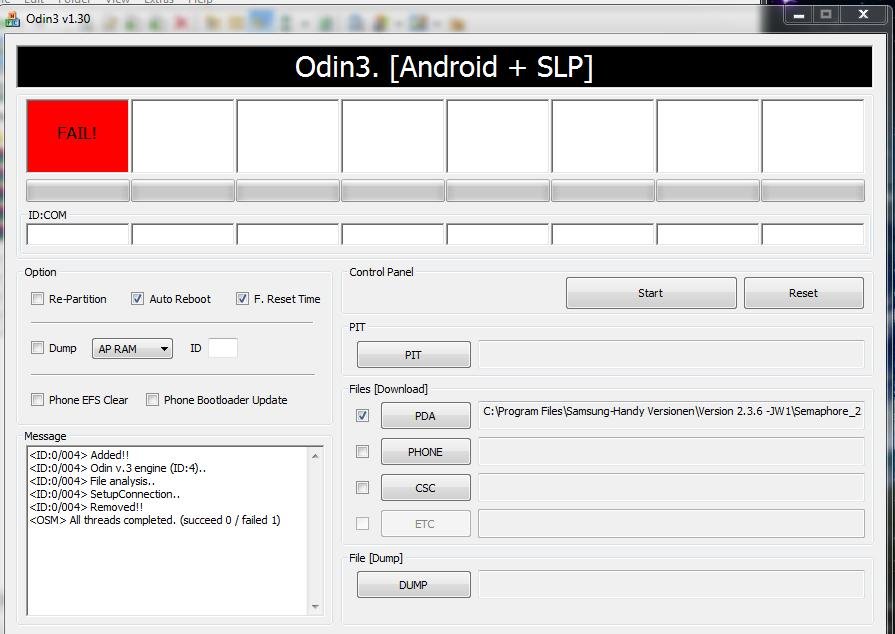
Task: Select the "<ID:0/004> Added!!" log line
Action: click(x=79, y=455)
